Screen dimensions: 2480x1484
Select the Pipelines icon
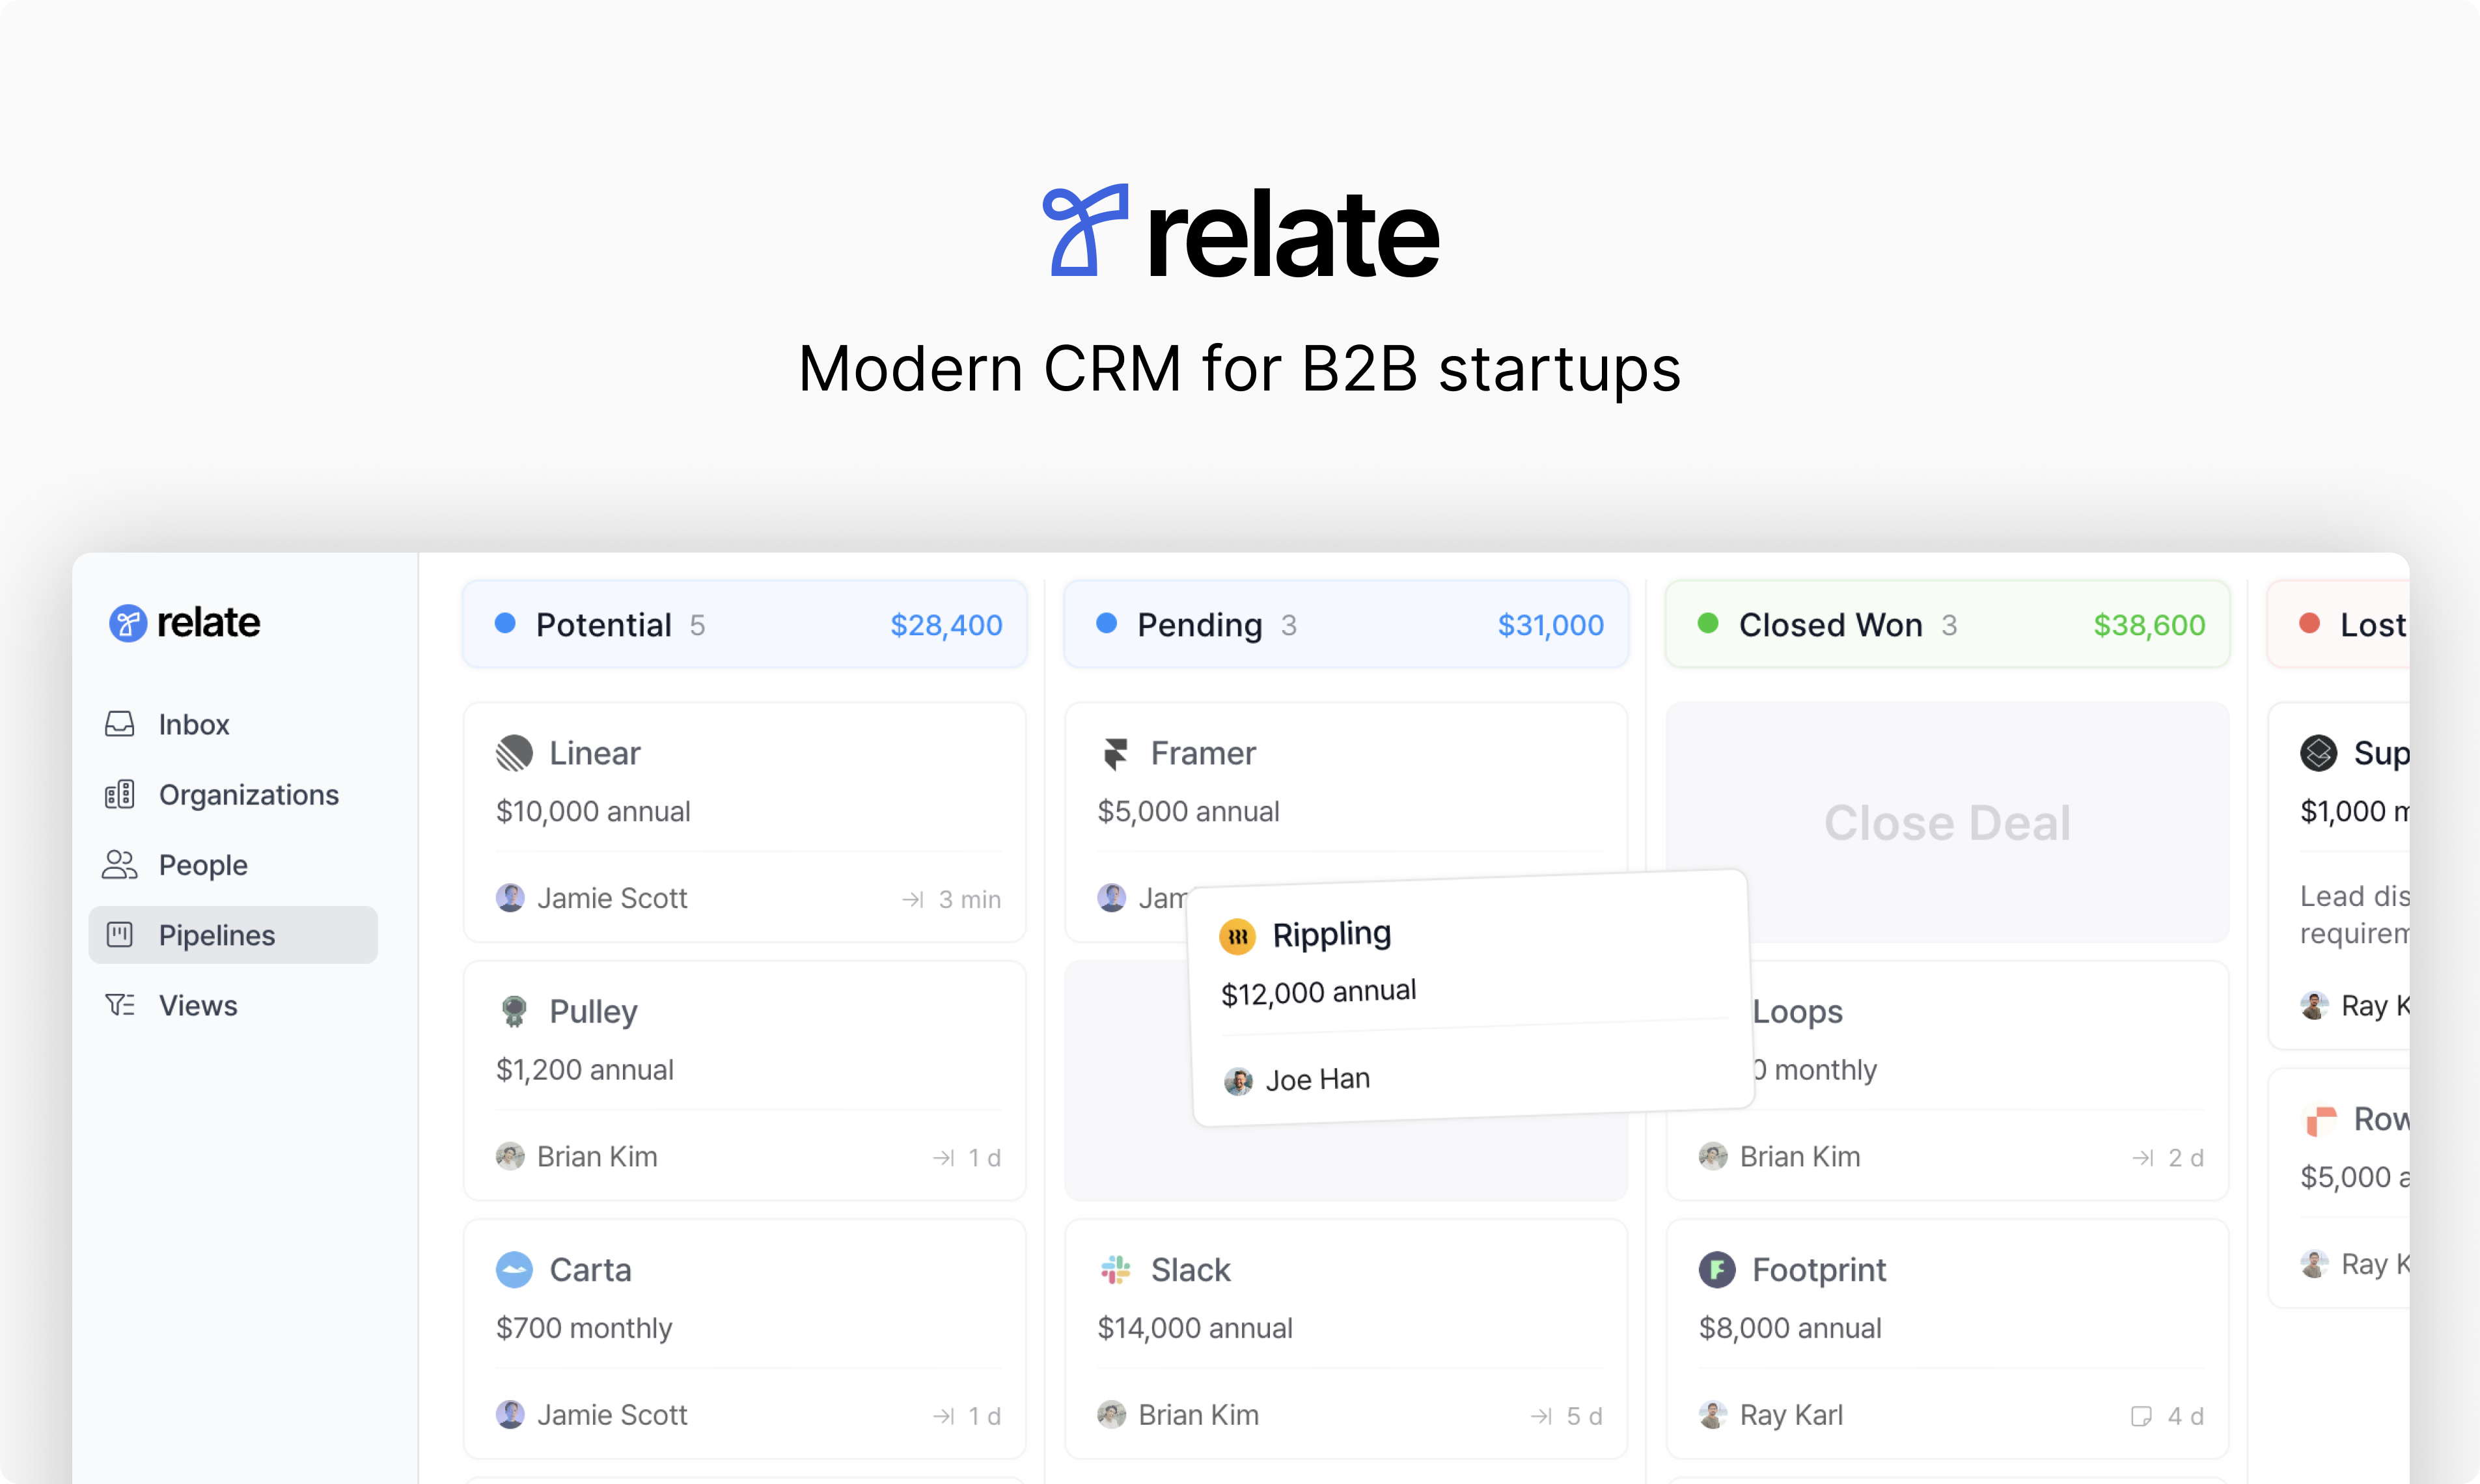click(120, 935)
